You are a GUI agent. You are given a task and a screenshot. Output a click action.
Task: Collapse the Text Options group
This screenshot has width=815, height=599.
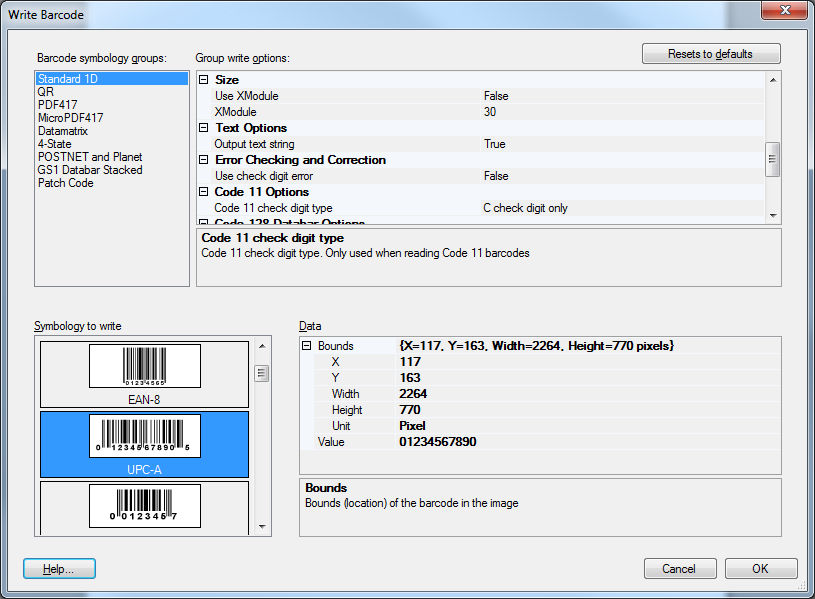[204, 128]
